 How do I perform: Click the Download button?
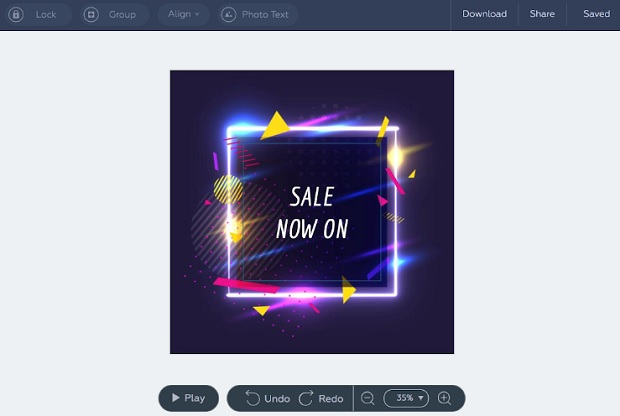[x=484, y=14]
